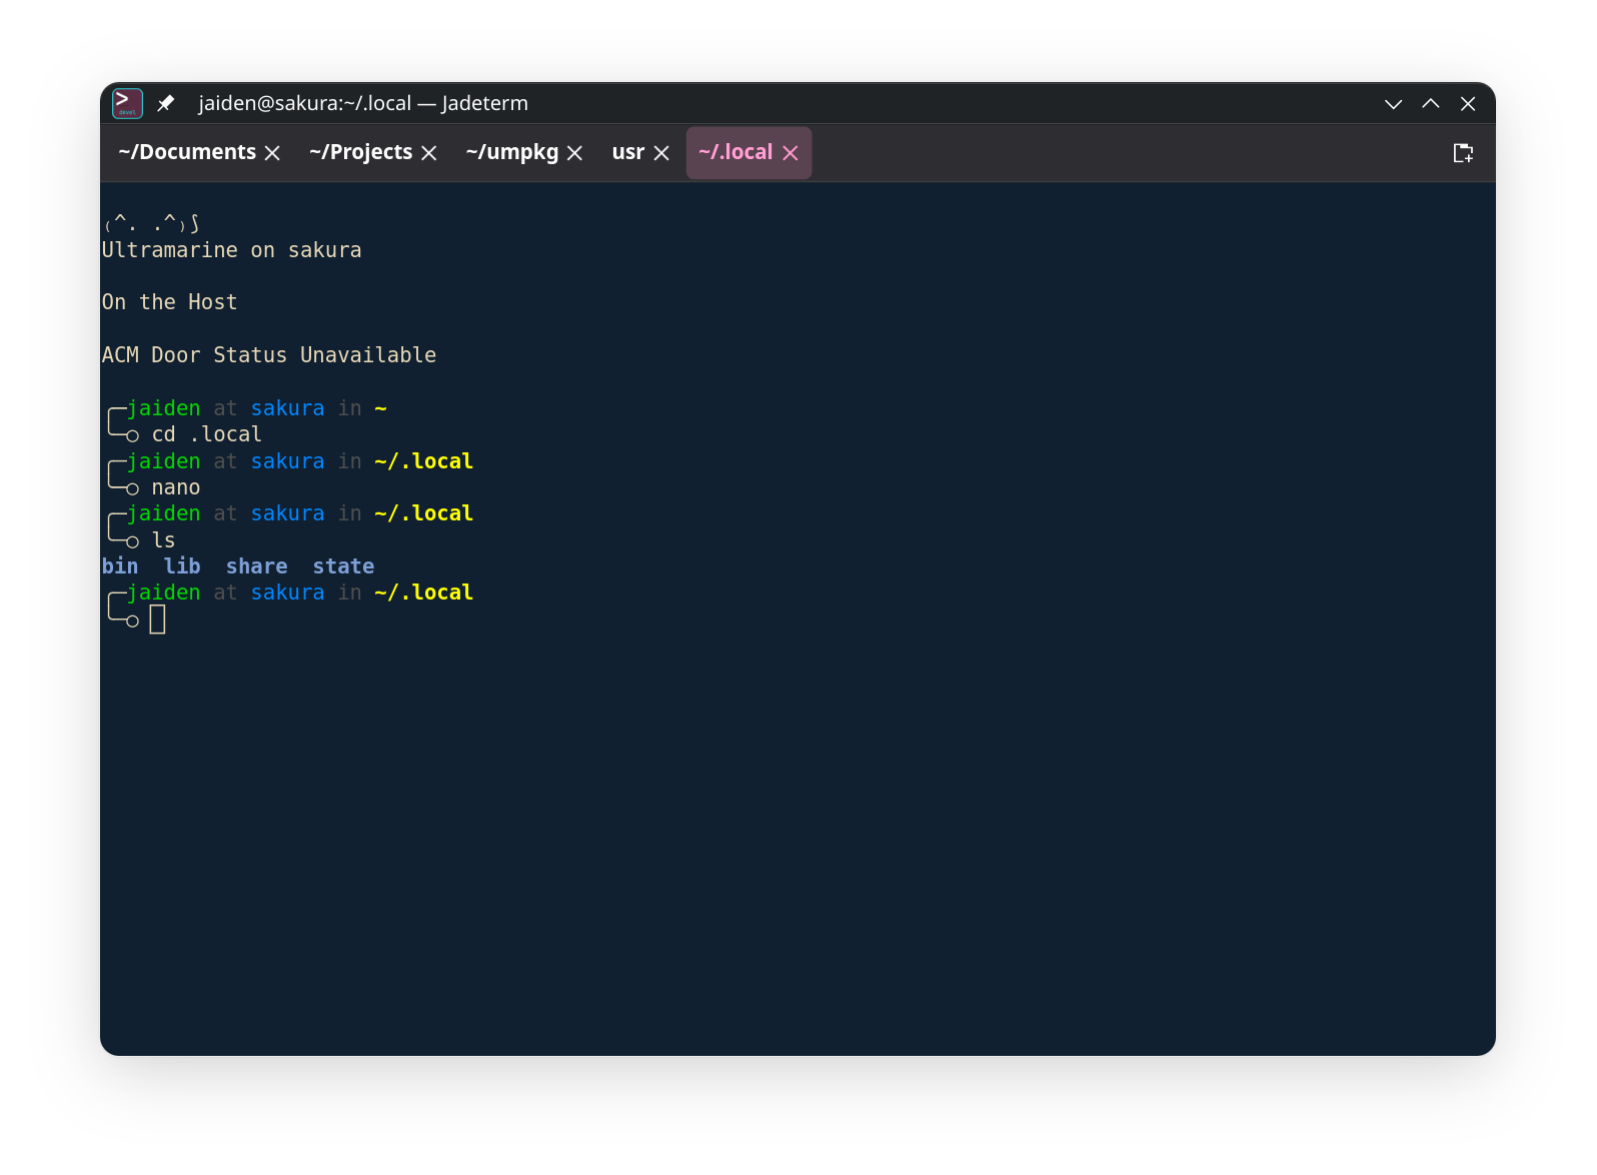Click the 'Ultramarine on sakura' line
The height and width of the screenshot is (1175, 1597).
[x=232, y=250]
